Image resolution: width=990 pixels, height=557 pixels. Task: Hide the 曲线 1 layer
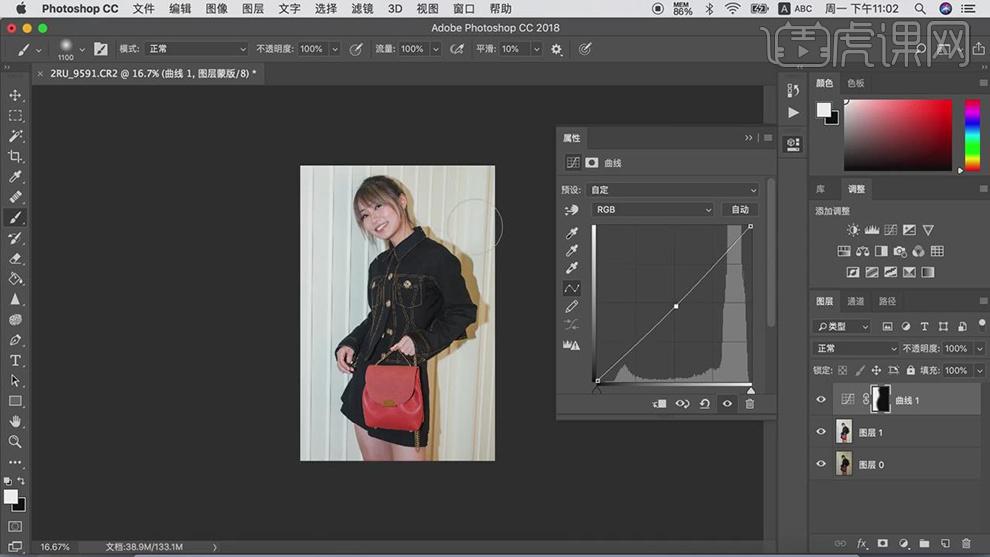pyautogui.click(x=821, y=400)
